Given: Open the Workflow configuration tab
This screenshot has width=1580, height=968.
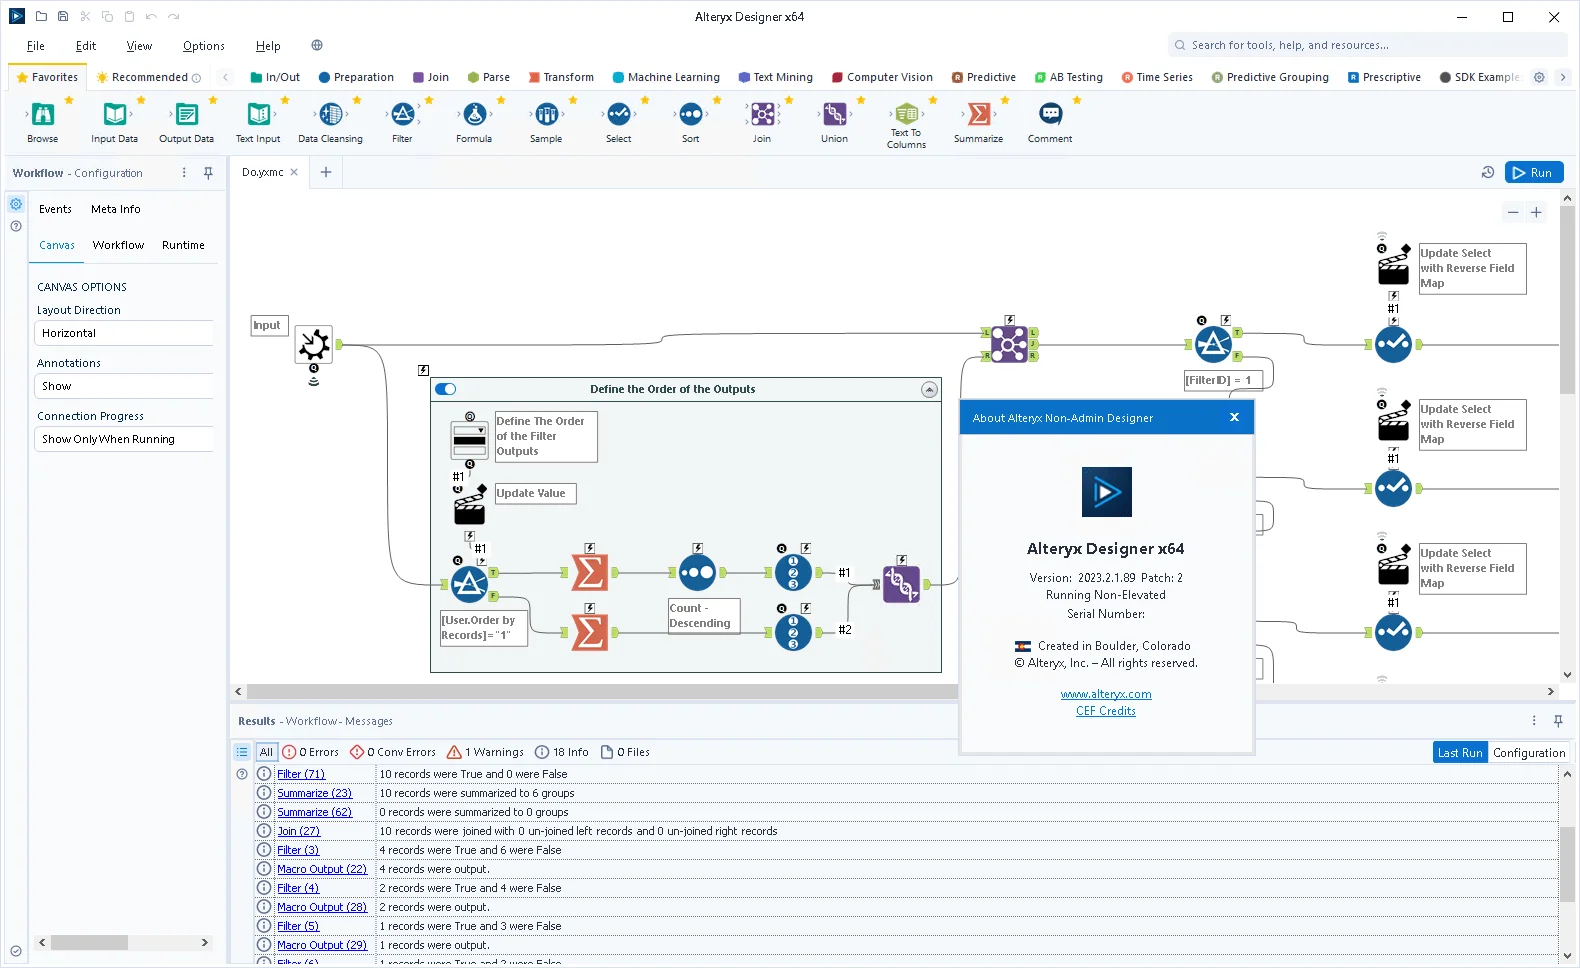Looking at the screenshot, I should [118, 245].
